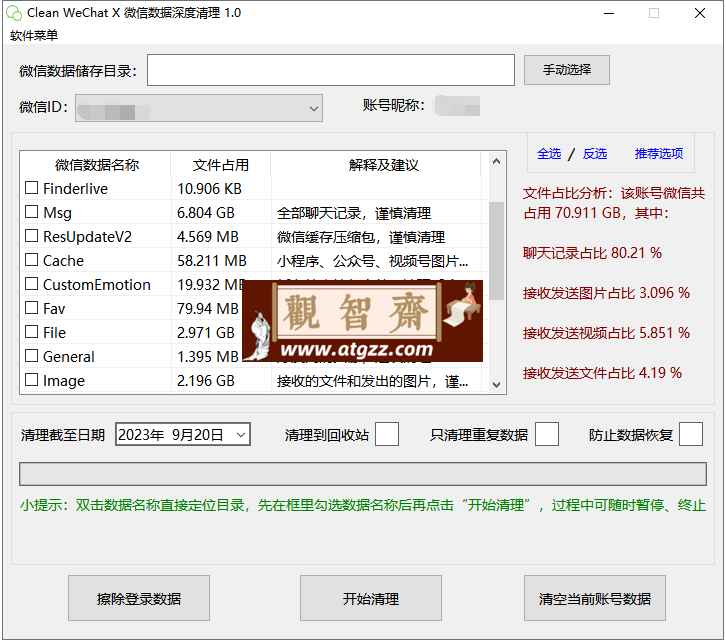This screenshot has height=642, width=726.
Task: Click the 全部聊天记录，谨慎清理 description
Action: (354, 213)
